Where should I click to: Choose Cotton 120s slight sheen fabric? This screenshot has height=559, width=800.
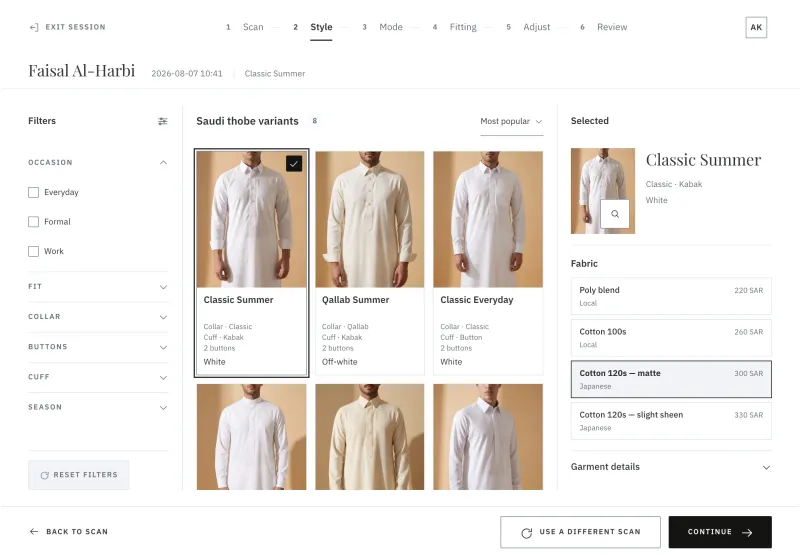[671, 421]
